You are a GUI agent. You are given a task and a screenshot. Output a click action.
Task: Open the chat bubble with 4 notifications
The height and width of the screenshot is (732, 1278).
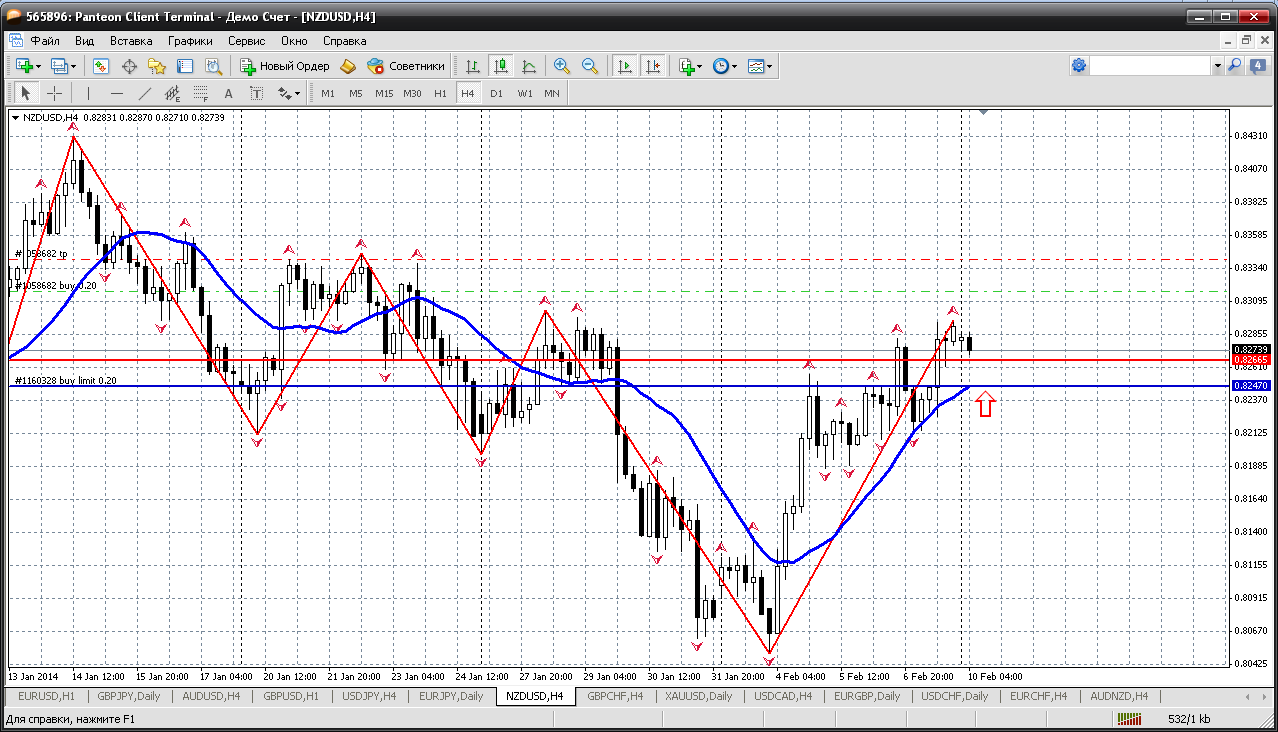tap(1256, 66)
